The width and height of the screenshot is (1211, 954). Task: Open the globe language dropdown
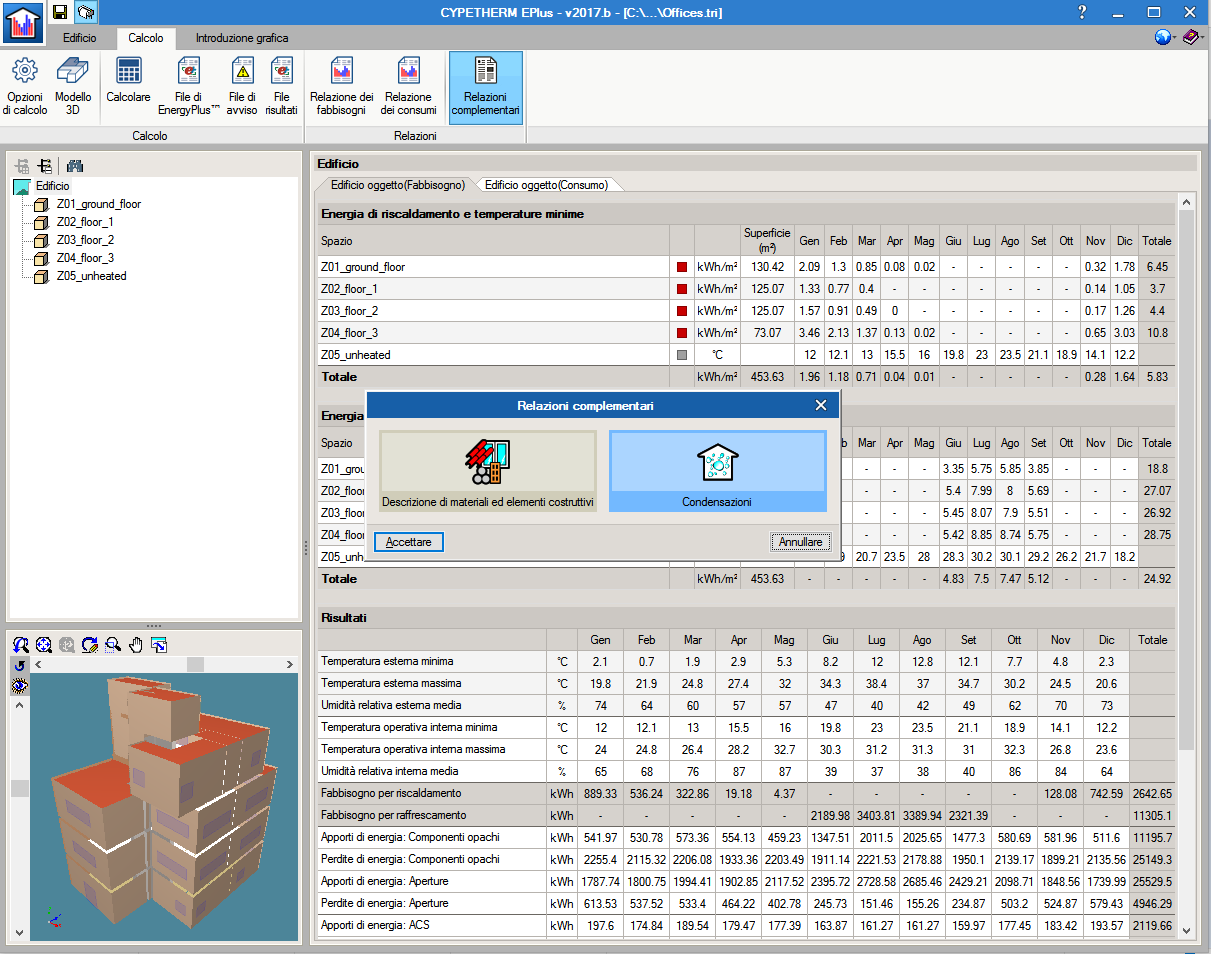tap(1165, 37)
